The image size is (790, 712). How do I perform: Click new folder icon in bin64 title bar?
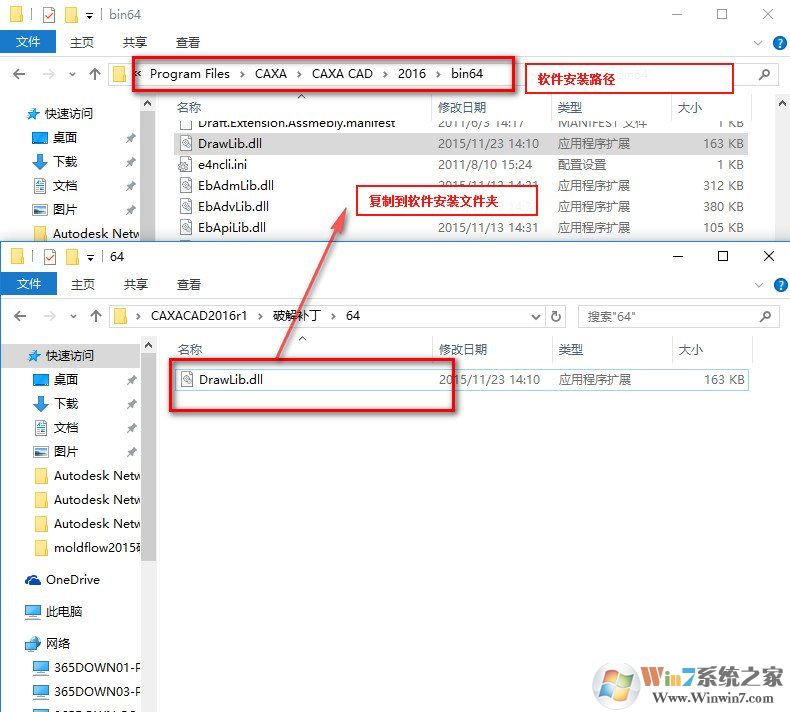pos(71,15)
